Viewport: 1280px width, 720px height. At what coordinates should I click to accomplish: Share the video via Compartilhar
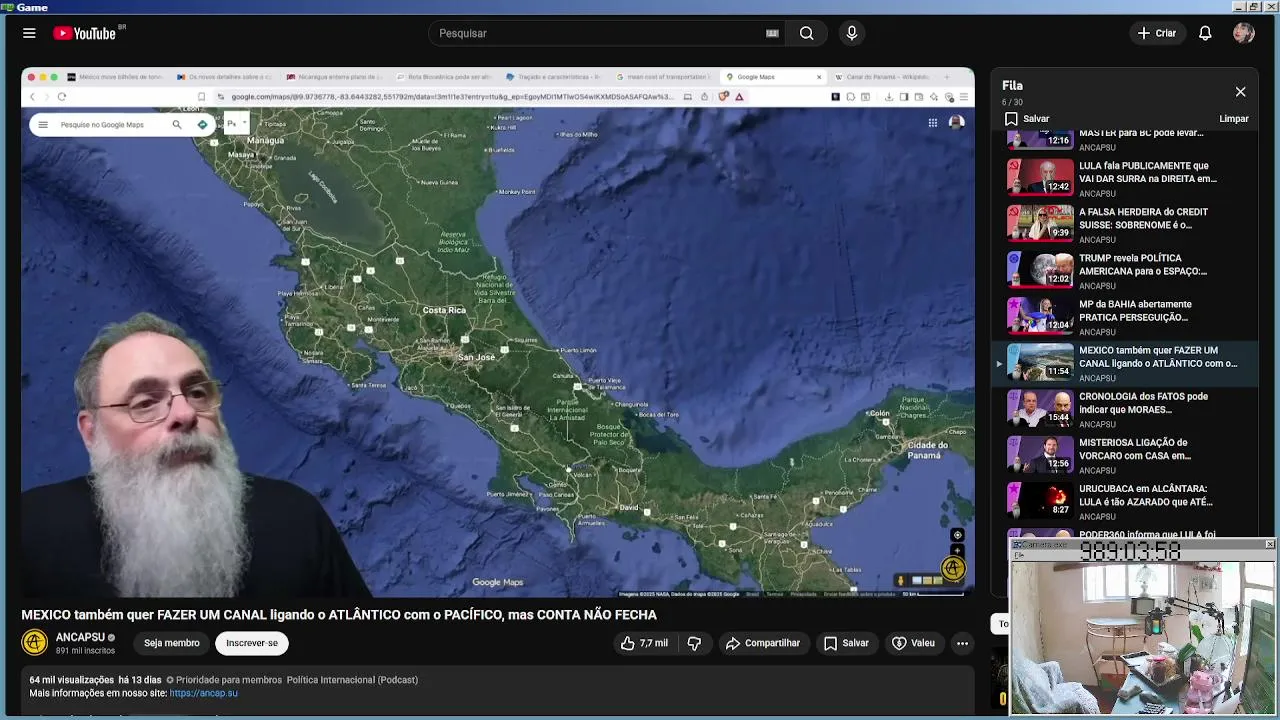(762, 643)
